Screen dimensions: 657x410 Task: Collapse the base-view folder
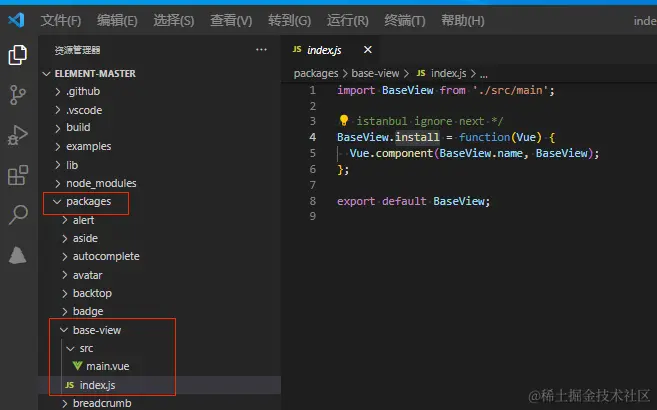[64, 330]
